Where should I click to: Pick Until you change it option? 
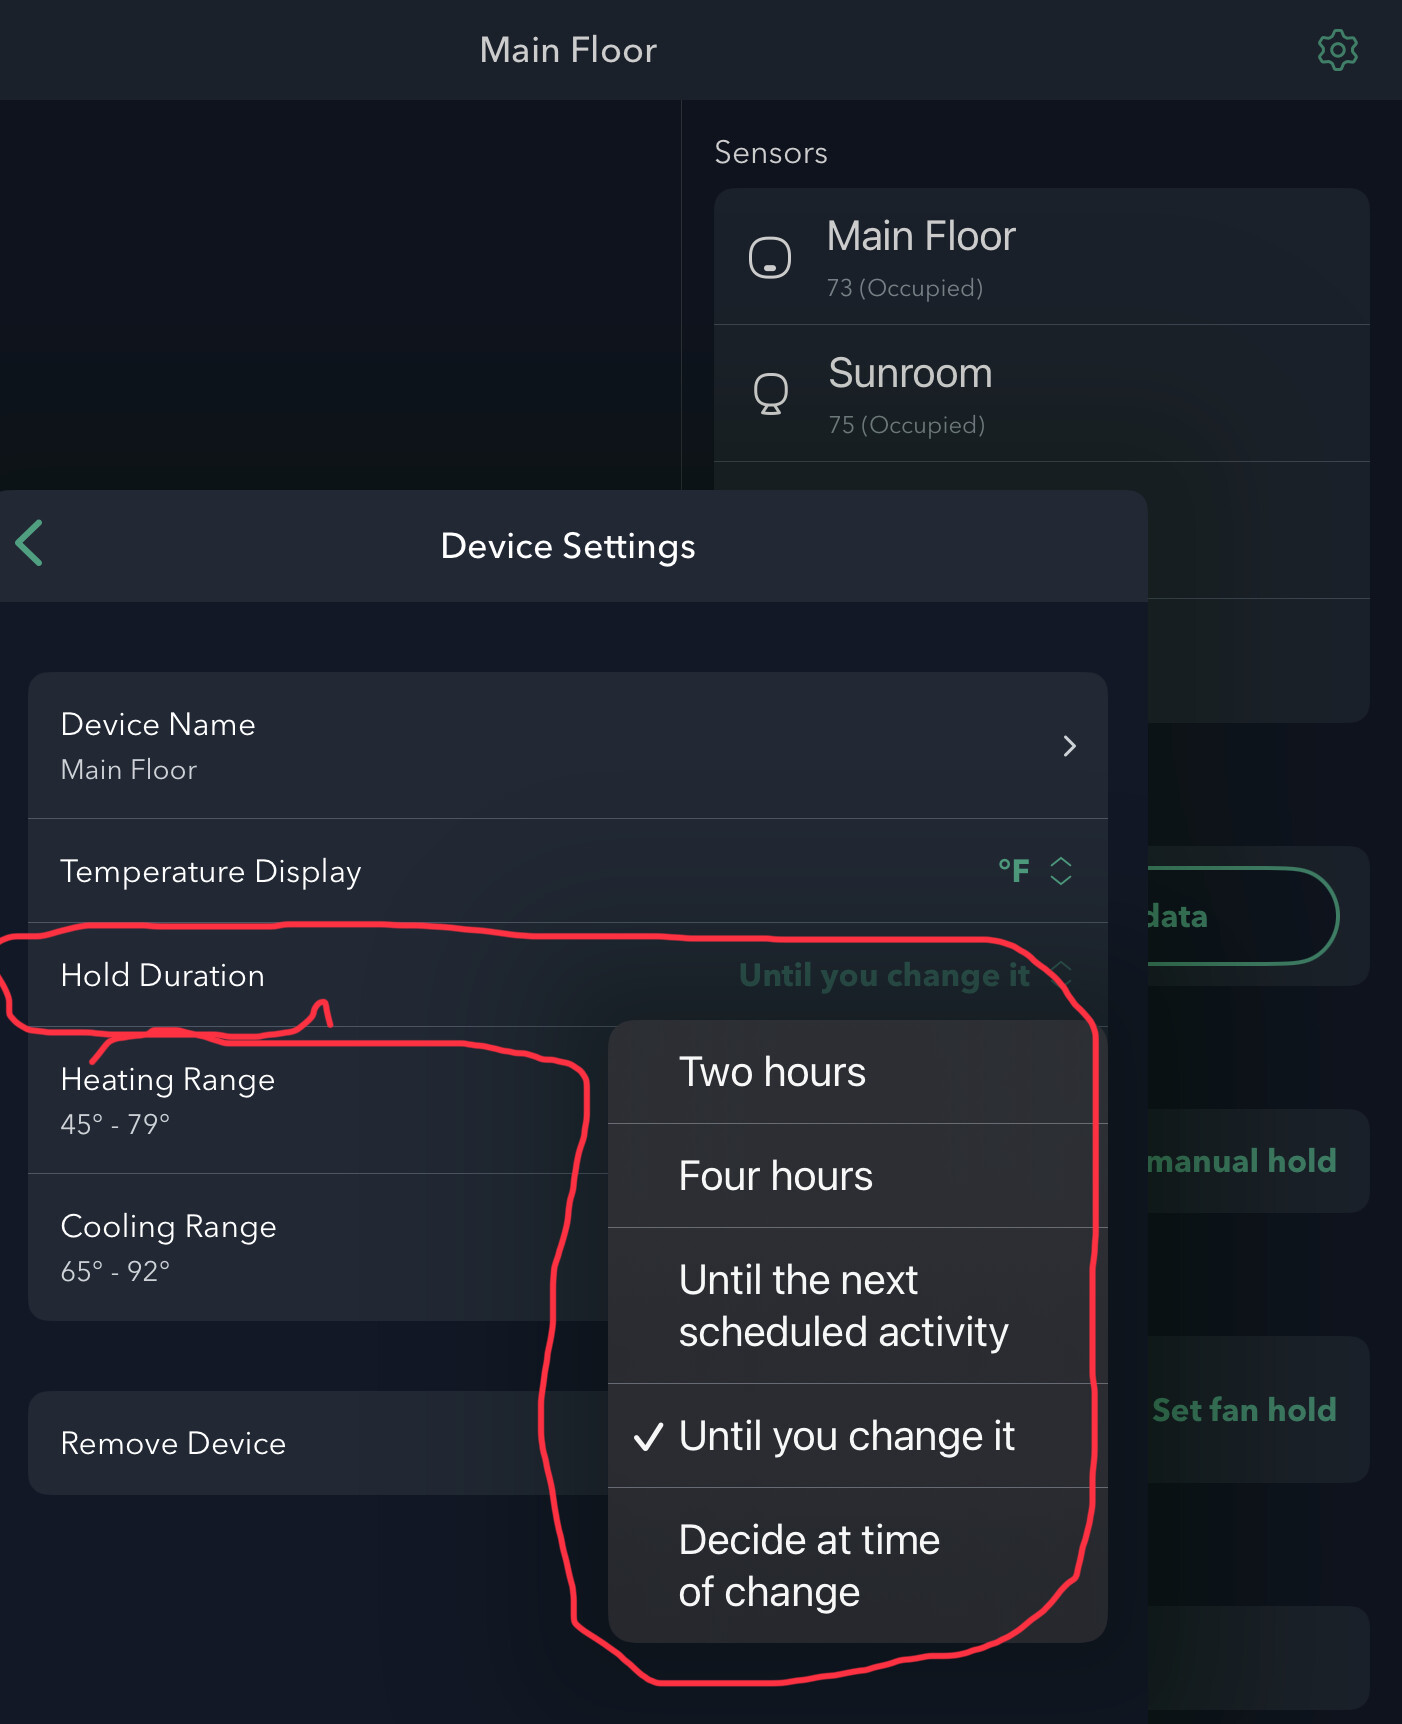[x=846, y=1437]
